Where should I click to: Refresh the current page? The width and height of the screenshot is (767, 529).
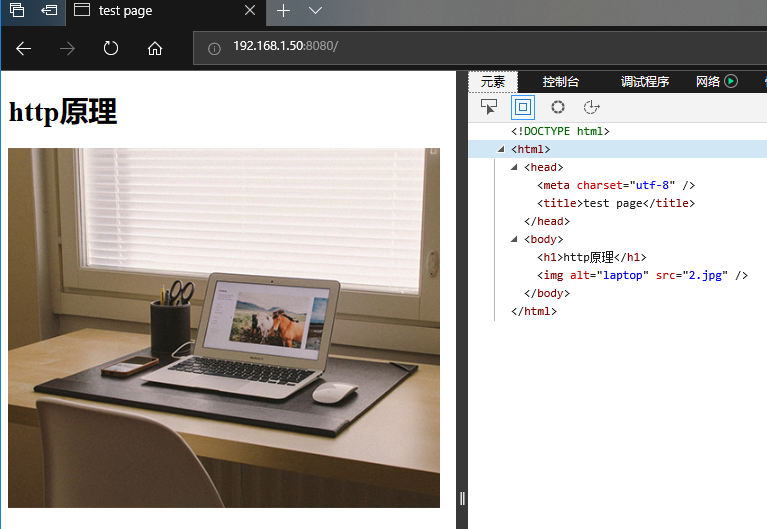pos(111,48)
